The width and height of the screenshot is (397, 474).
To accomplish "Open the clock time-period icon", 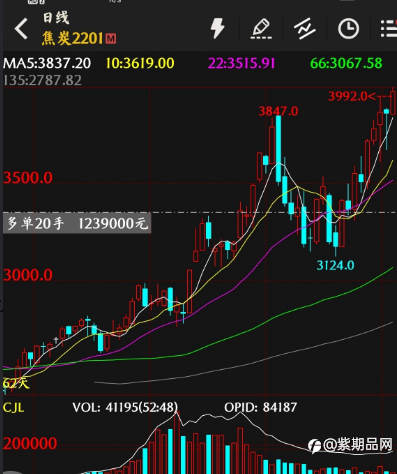I will [348, 29].
